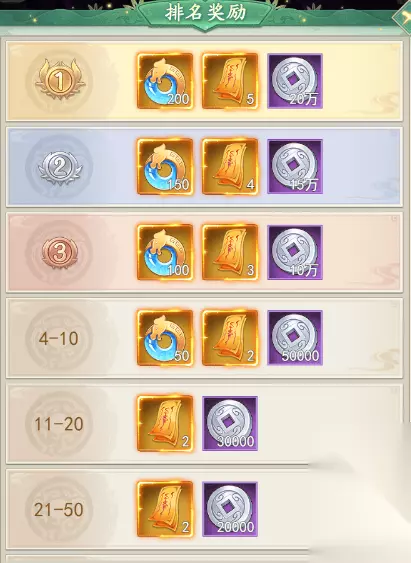Select the orange talisman reward with quantity 5
The image size is (411, 563).
pyautogui.click(x=230, y=81)
